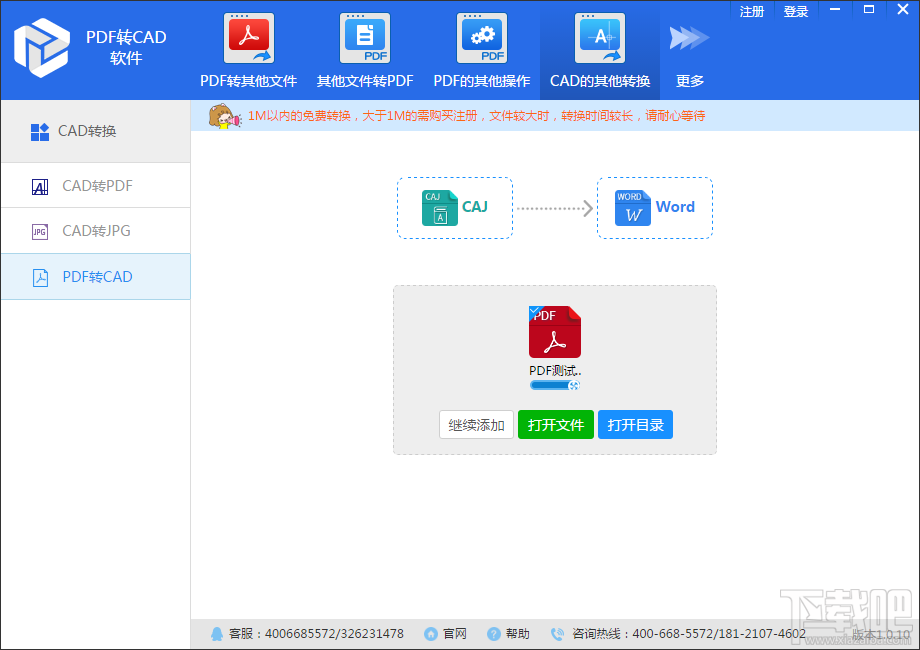The width and height of the screenshot is (920, 650).
Task: Select the 其他文件转PDF toolbar icon
Action: click(365, 39)
